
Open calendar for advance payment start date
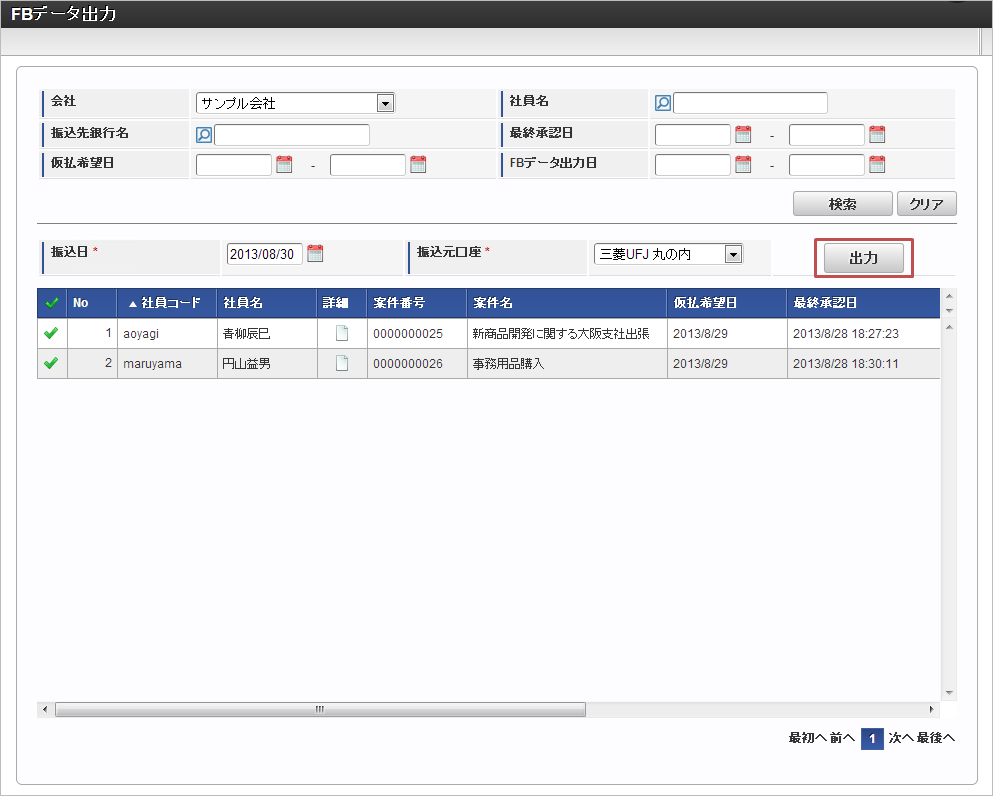pos(284,165)
